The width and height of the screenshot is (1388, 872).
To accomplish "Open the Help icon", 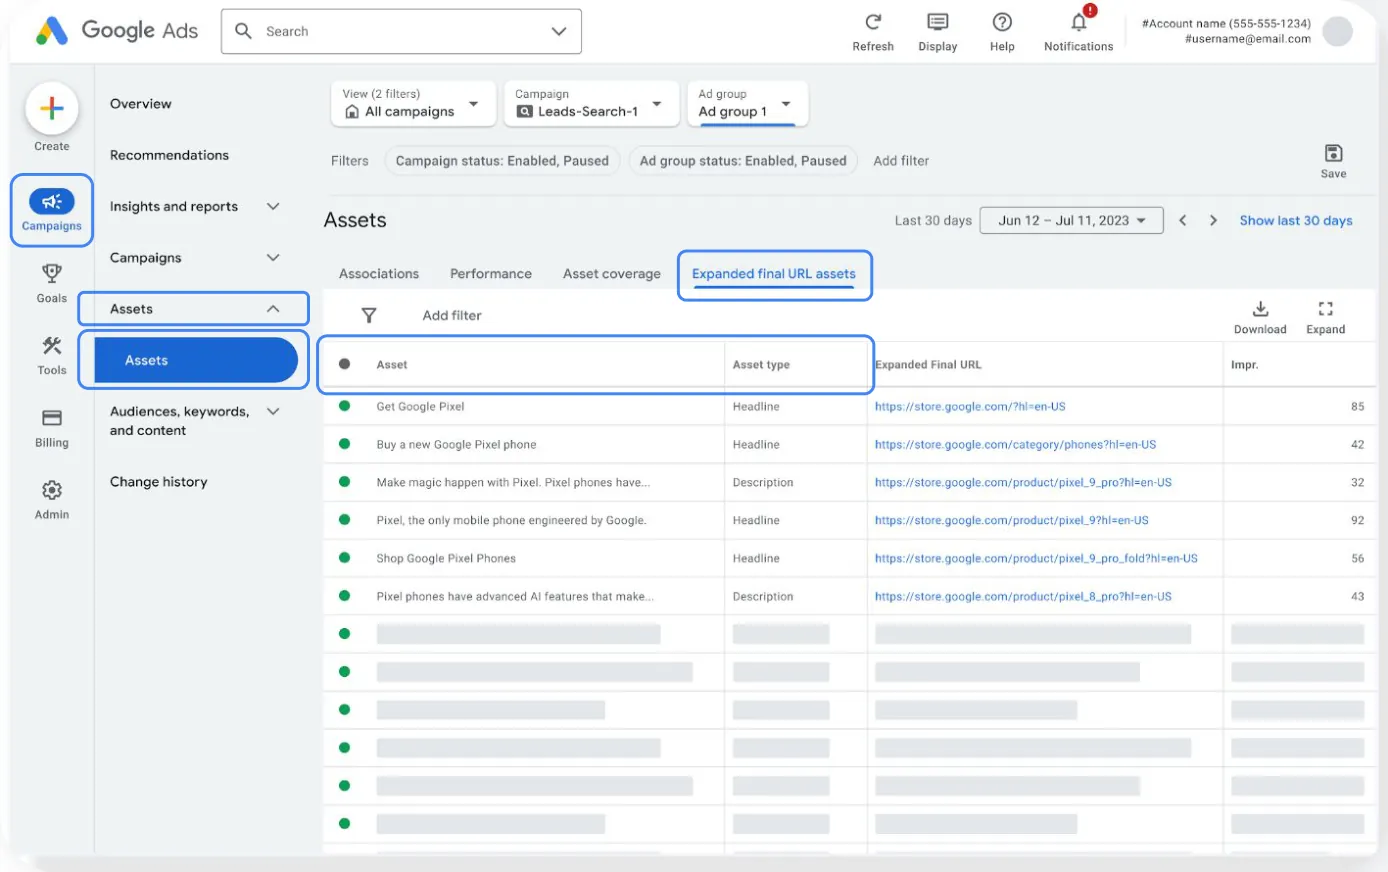I will tap(1002, 22).
